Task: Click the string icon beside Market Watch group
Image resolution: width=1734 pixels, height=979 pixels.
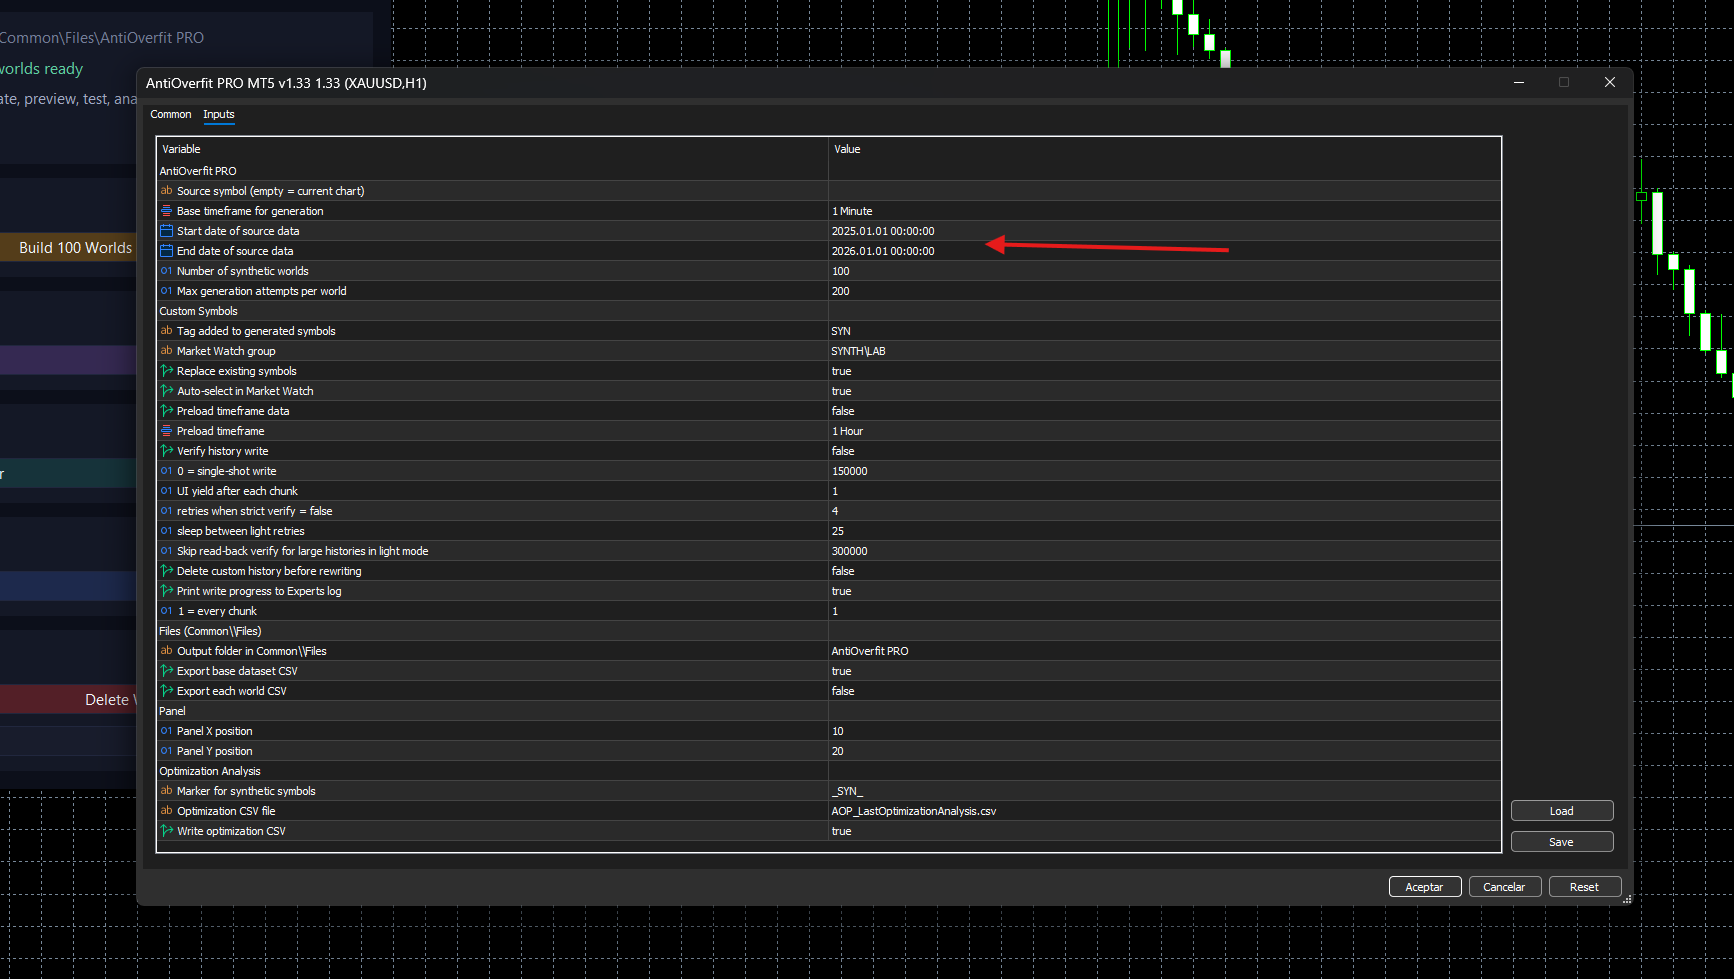Action: coord(166,351)
